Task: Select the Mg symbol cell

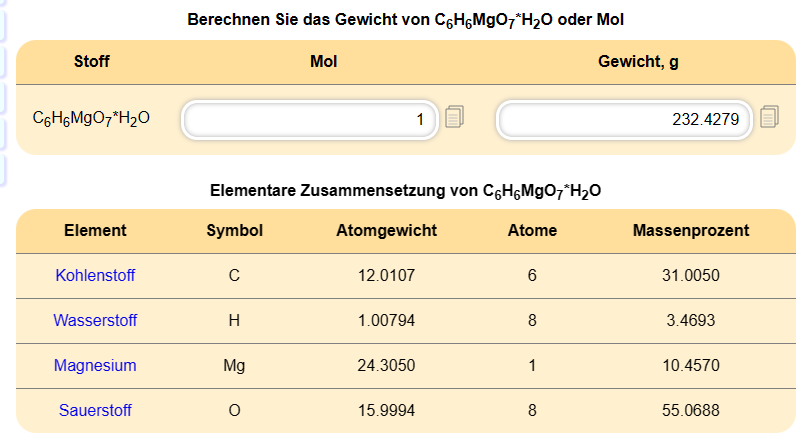Action: click(234, 366)
